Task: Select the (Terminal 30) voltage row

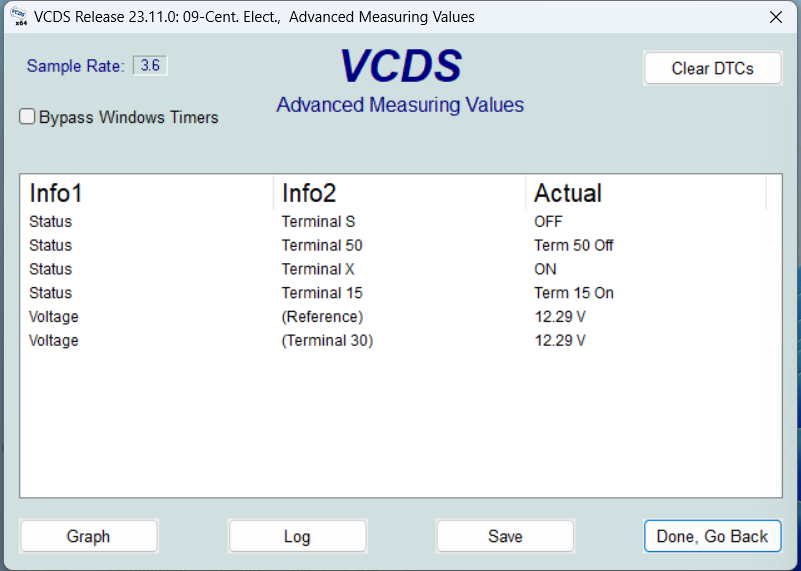Action: point(400,341)
